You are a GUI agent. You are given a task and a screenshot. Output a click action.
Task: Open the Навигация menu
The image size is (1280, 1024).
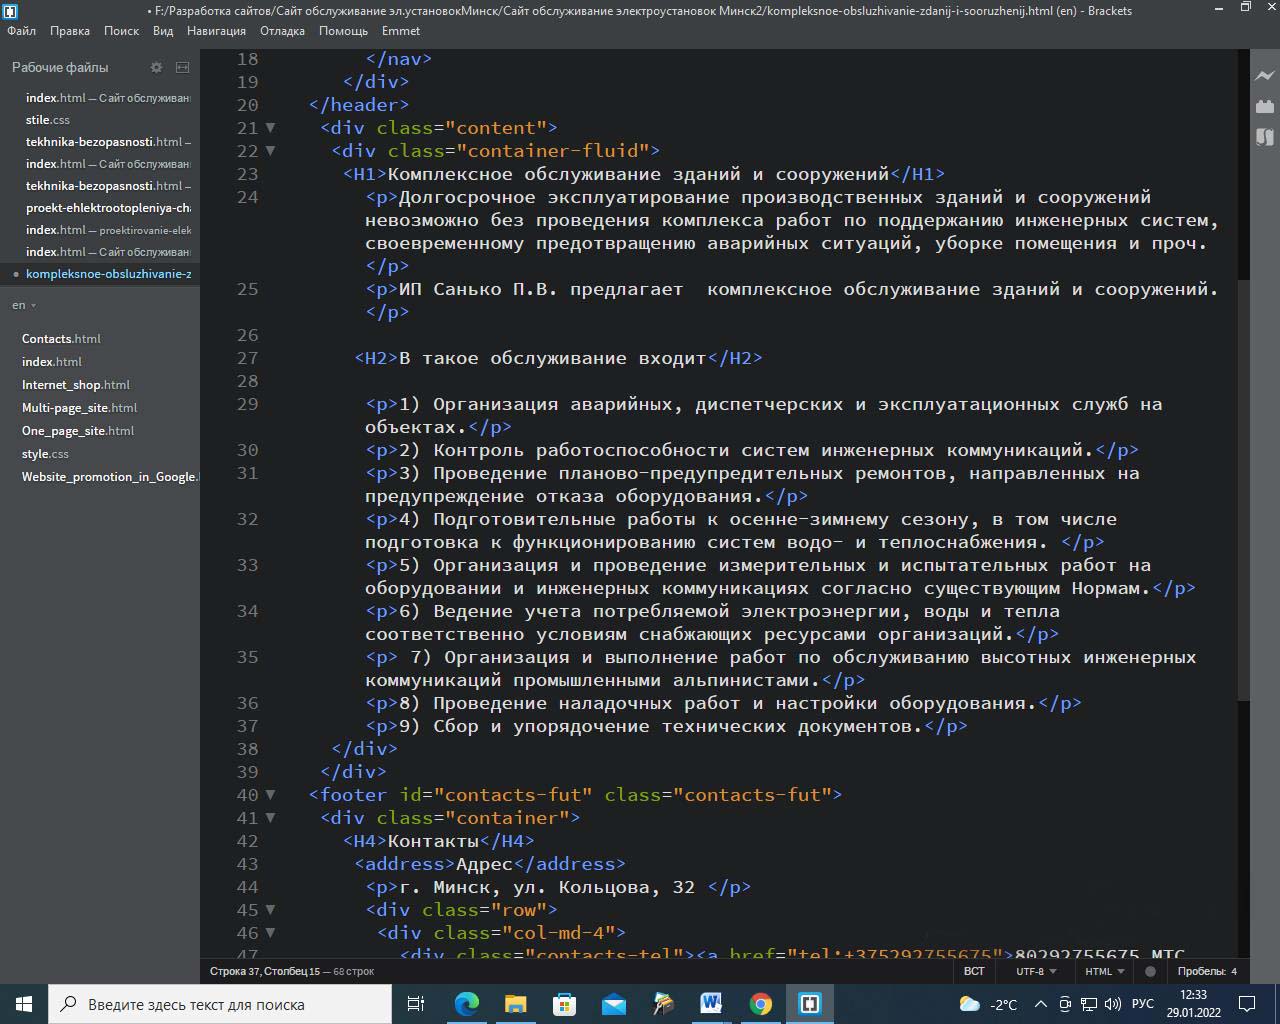point(216,31)
